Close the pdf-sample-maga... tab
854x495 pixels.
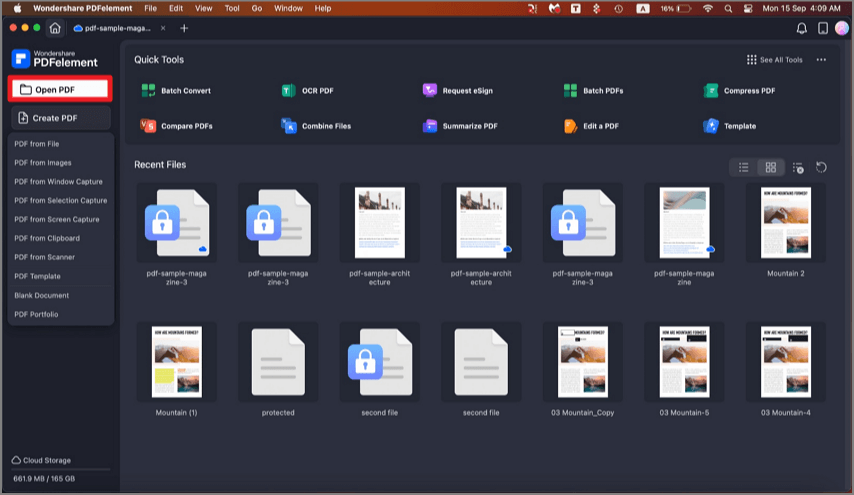(163, 28)
